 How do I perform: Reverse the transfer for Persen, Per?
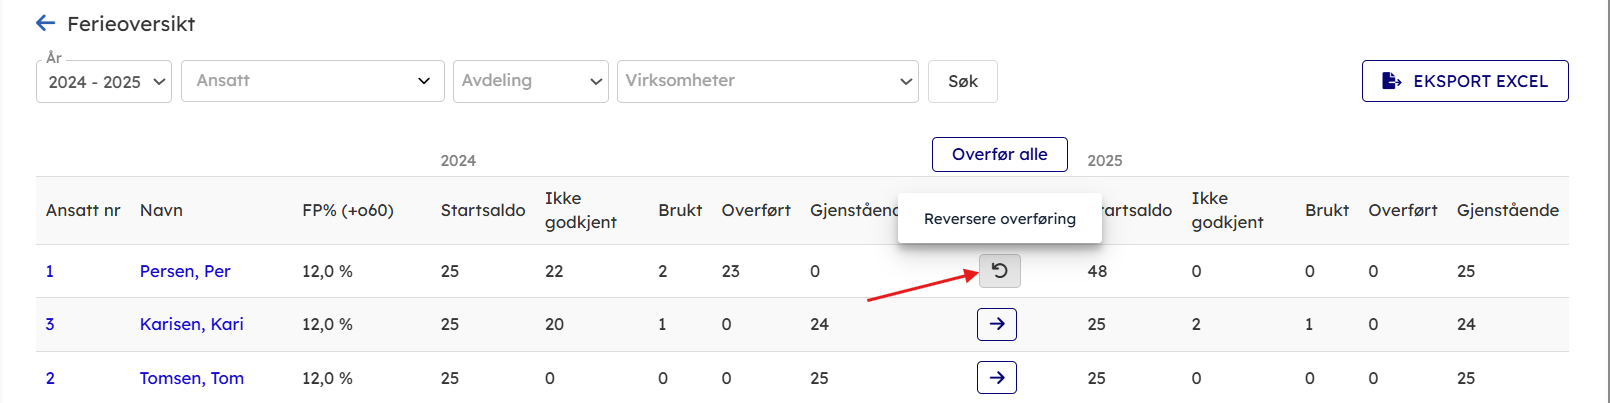(x=999, y=271)
